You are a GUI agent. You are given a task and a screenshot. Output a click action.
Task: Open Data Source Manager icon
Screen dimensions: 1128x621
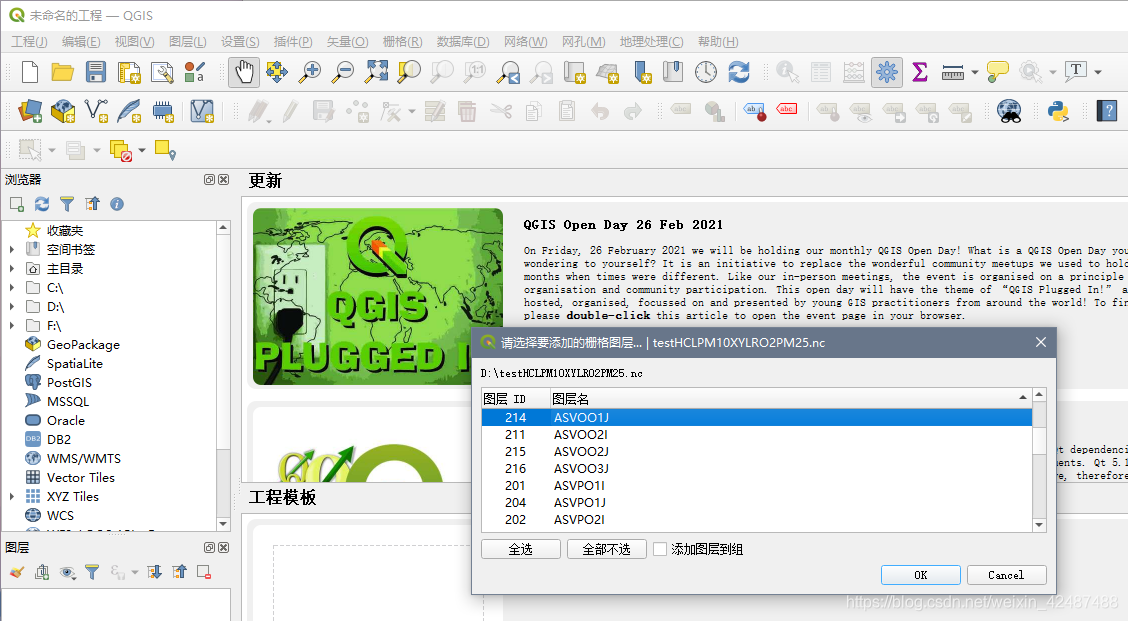click(x=29, y=111)
